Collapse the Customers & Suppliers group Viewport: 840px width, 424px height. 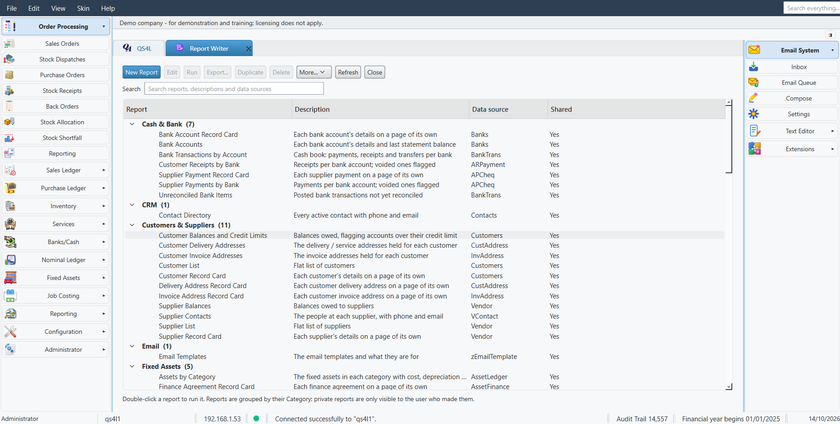(132, 225)
